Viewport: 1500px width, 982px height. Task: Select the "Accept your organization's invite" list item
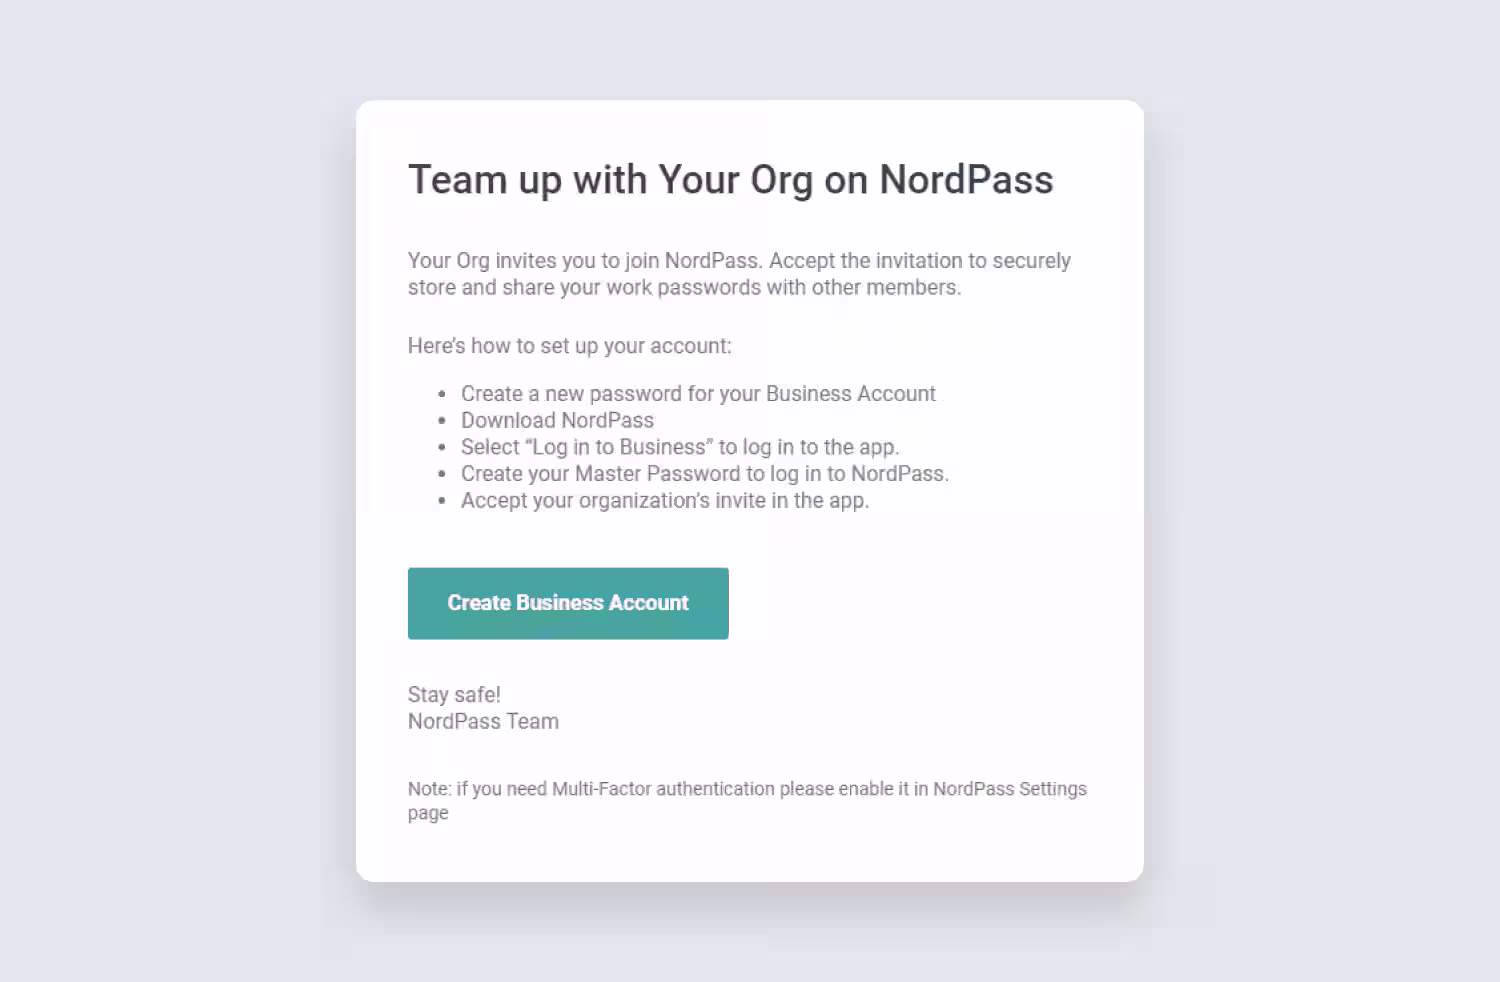tap(665, 501)
